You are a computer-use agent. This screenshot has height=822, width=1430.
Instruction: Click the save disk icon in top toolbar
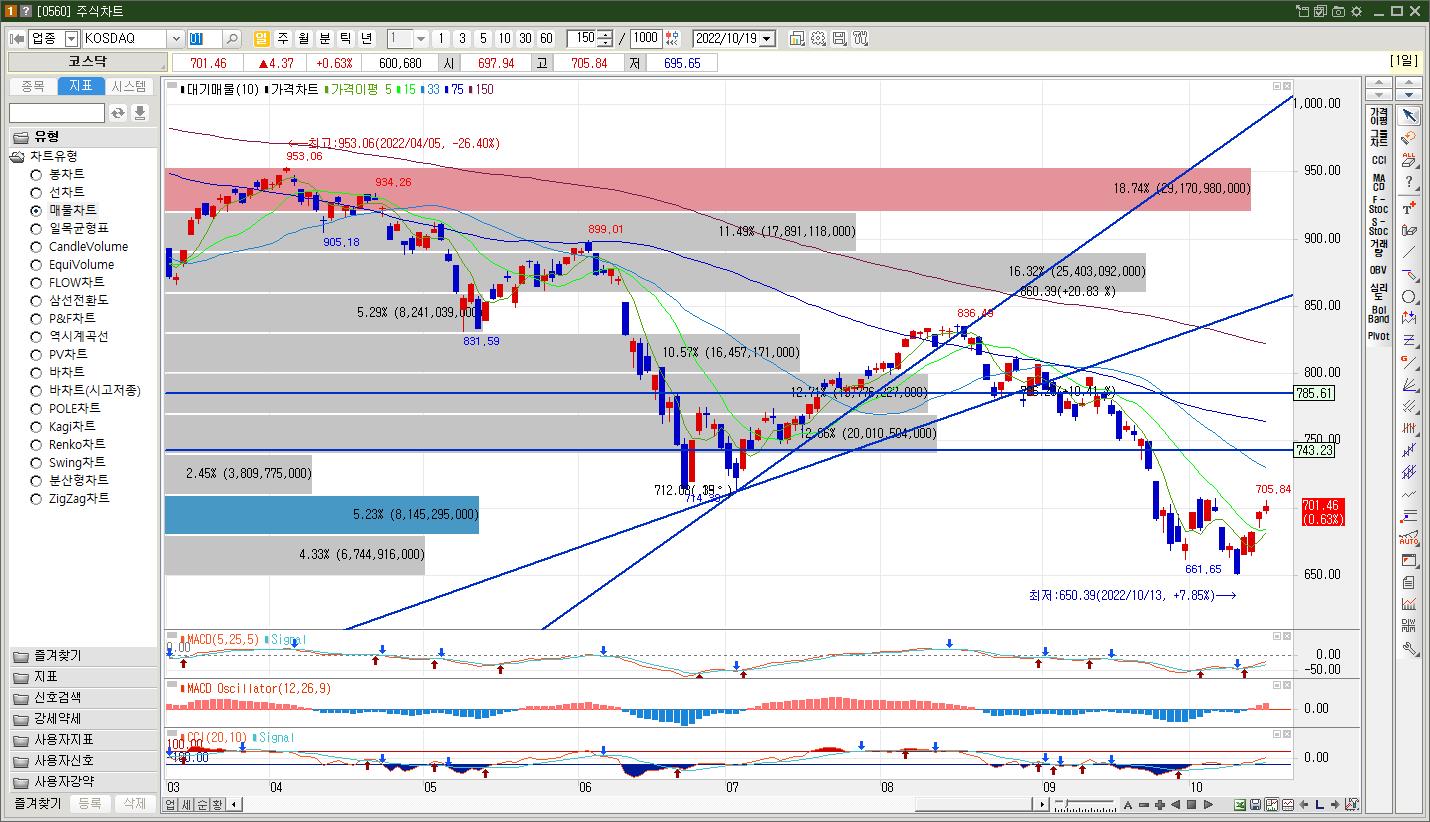[839, 39]
